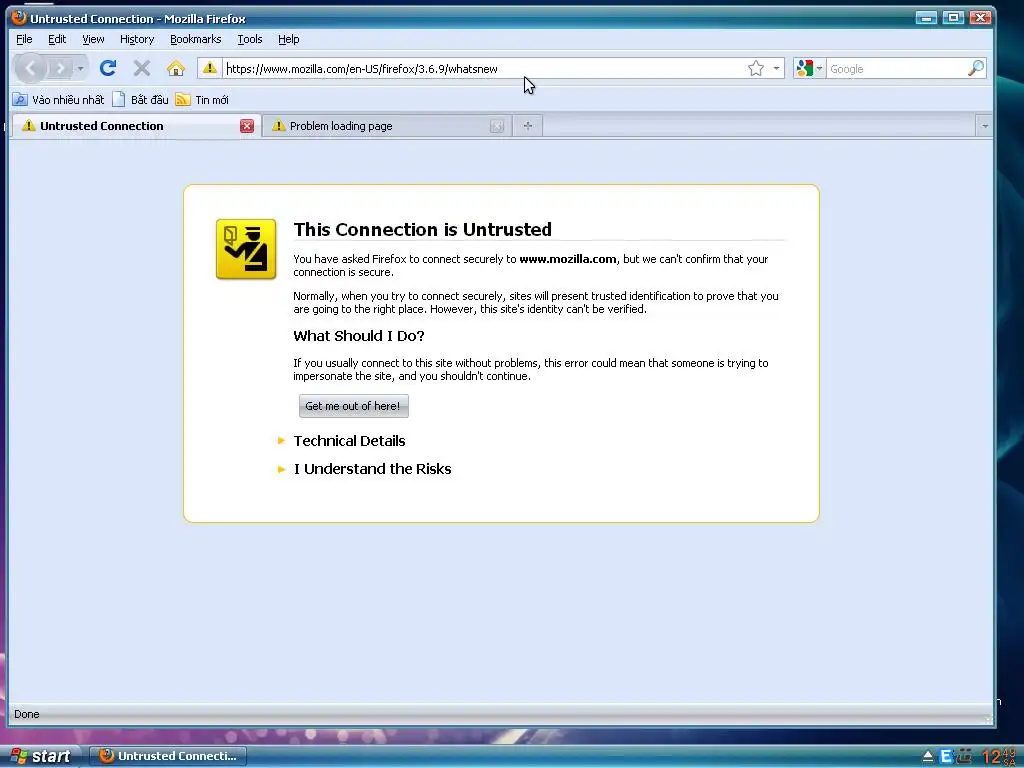Screen dimensions: 1024x768
Task: Open the File menu
Action: 24,39
